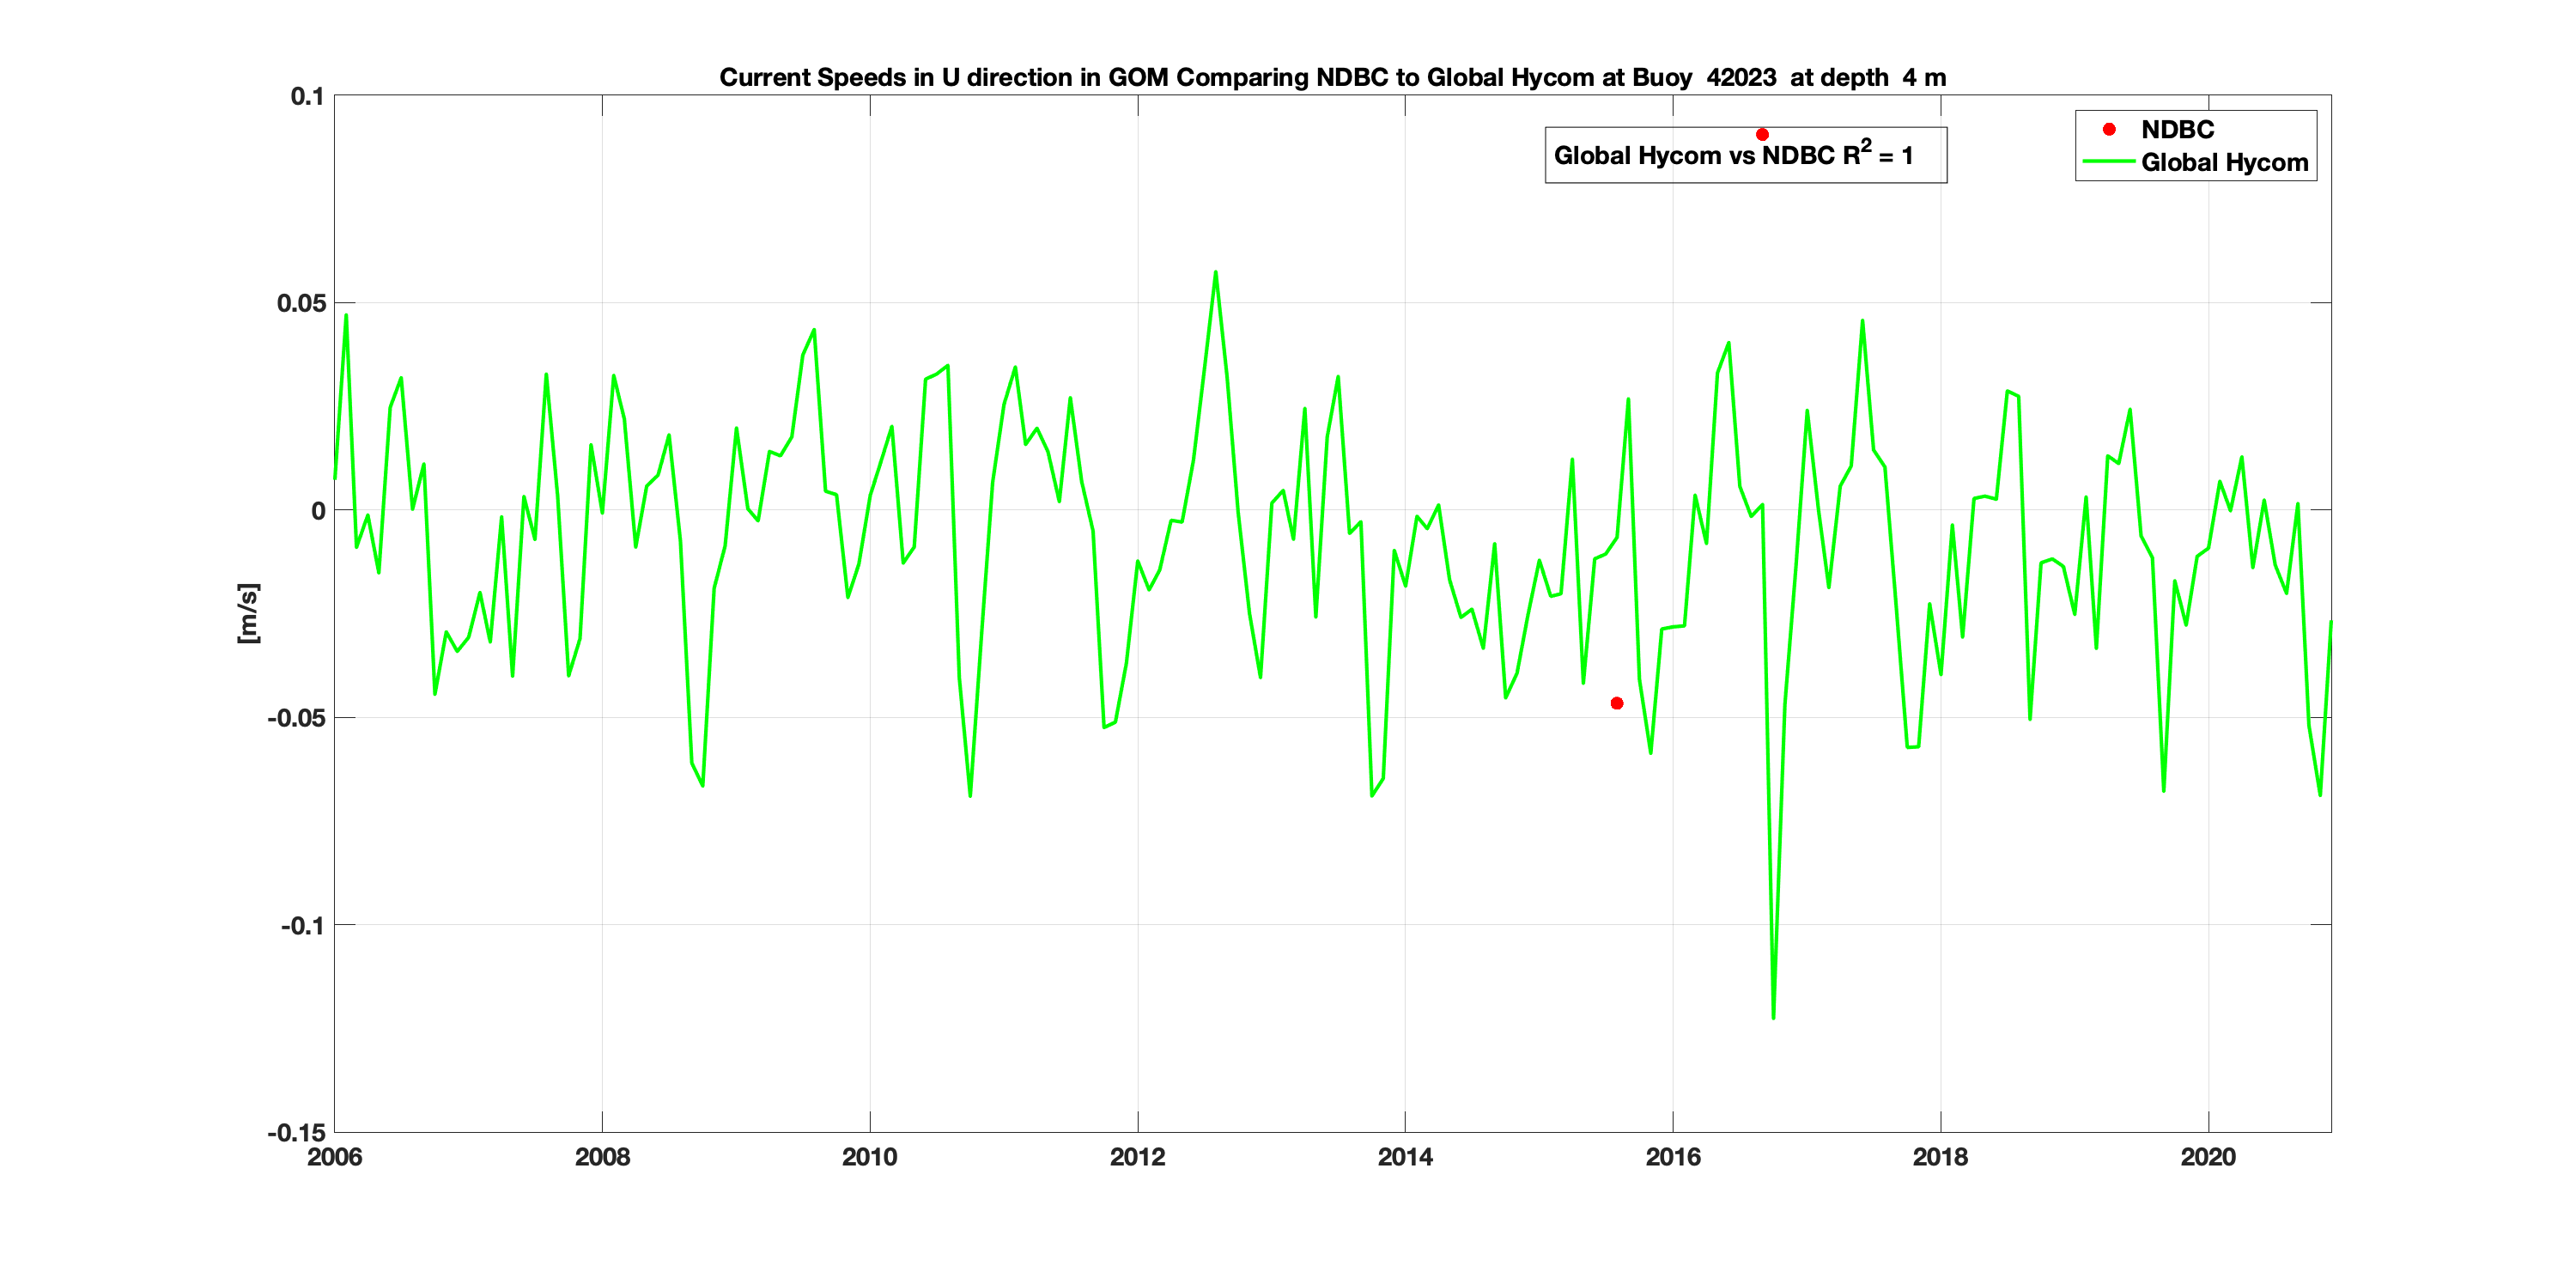Click the green line's highest peak in 2012

click(x=1215, y=272)
